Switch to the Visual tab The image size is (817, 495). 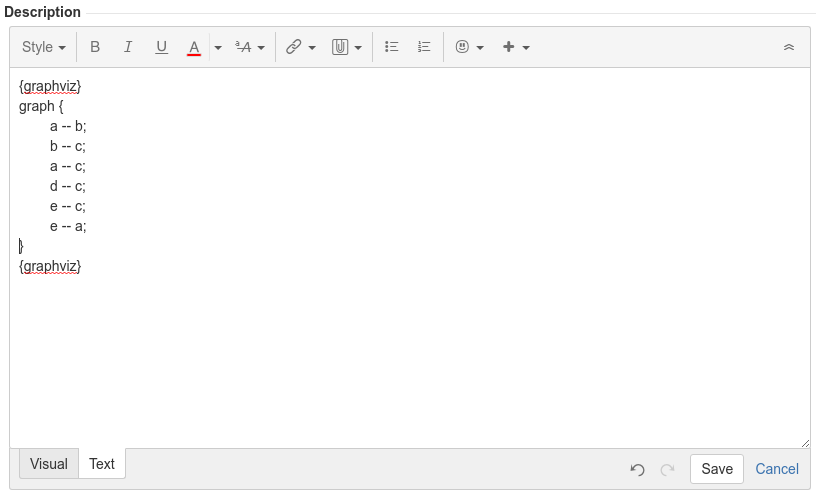[x=49, y=464]
